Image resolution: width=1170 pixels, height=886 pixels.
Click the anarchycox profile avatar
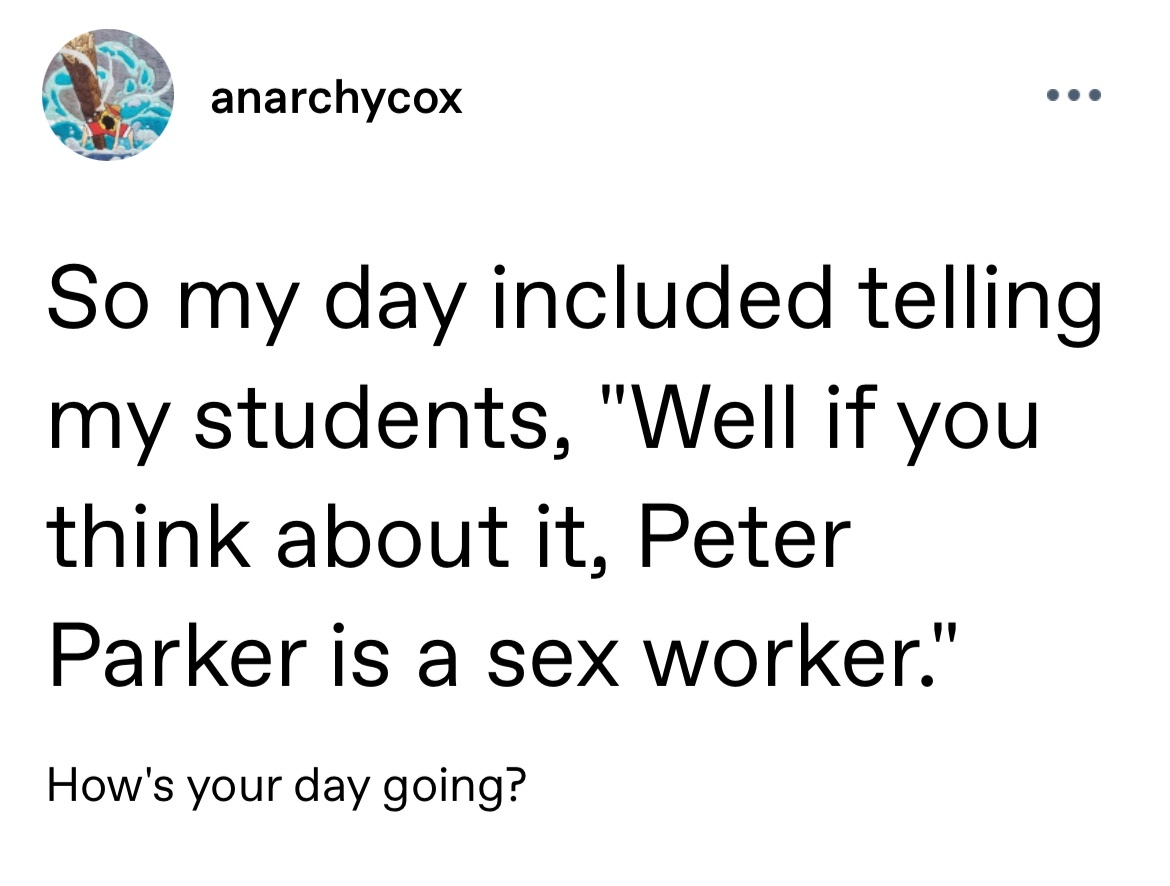click(107, 95)
